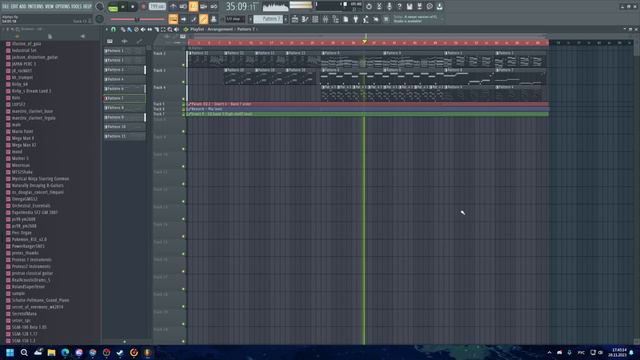Mute Track 7 using its green light
The width and height of the screenshot is (640, 360).
click(x=183, y=114)
